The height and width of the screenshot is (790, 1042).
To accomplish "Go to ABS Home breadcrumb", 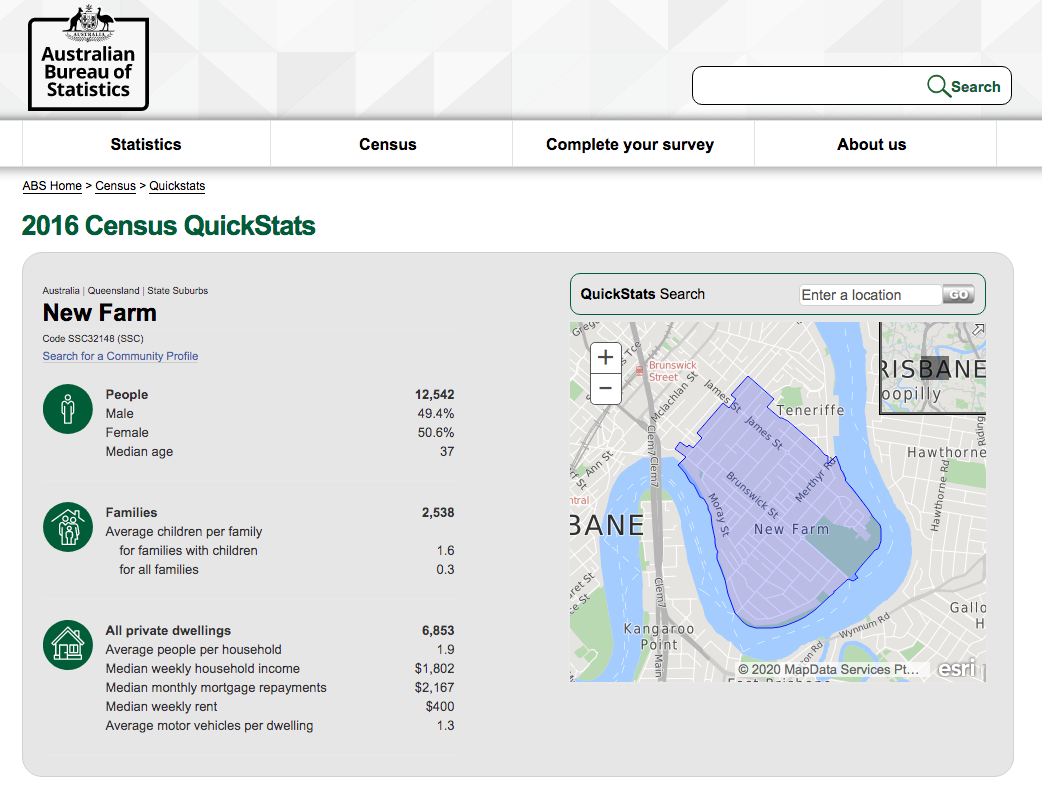I will coord(52,186).
